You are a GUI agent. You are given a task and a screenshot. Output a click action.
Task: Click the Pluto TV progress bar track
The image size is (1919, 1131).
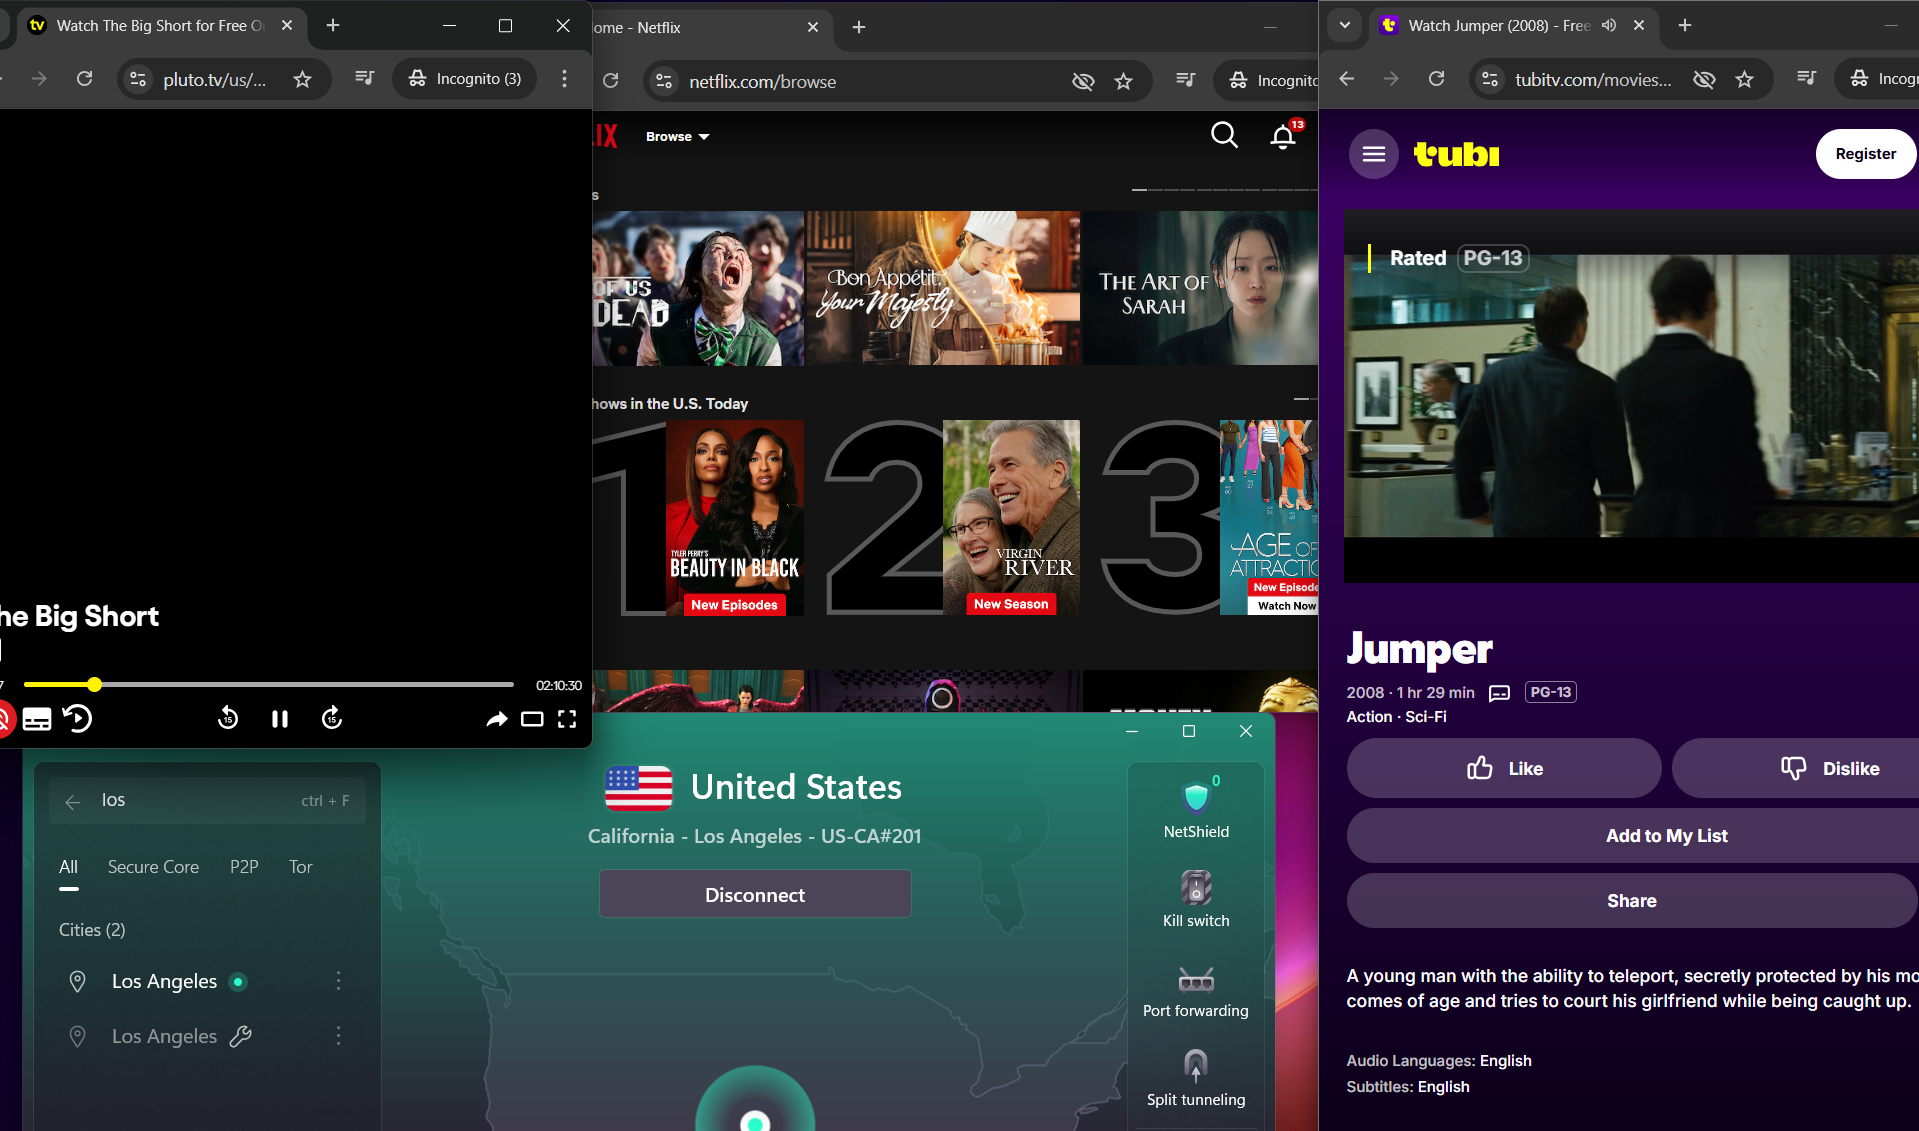click(x=268, y=685)
